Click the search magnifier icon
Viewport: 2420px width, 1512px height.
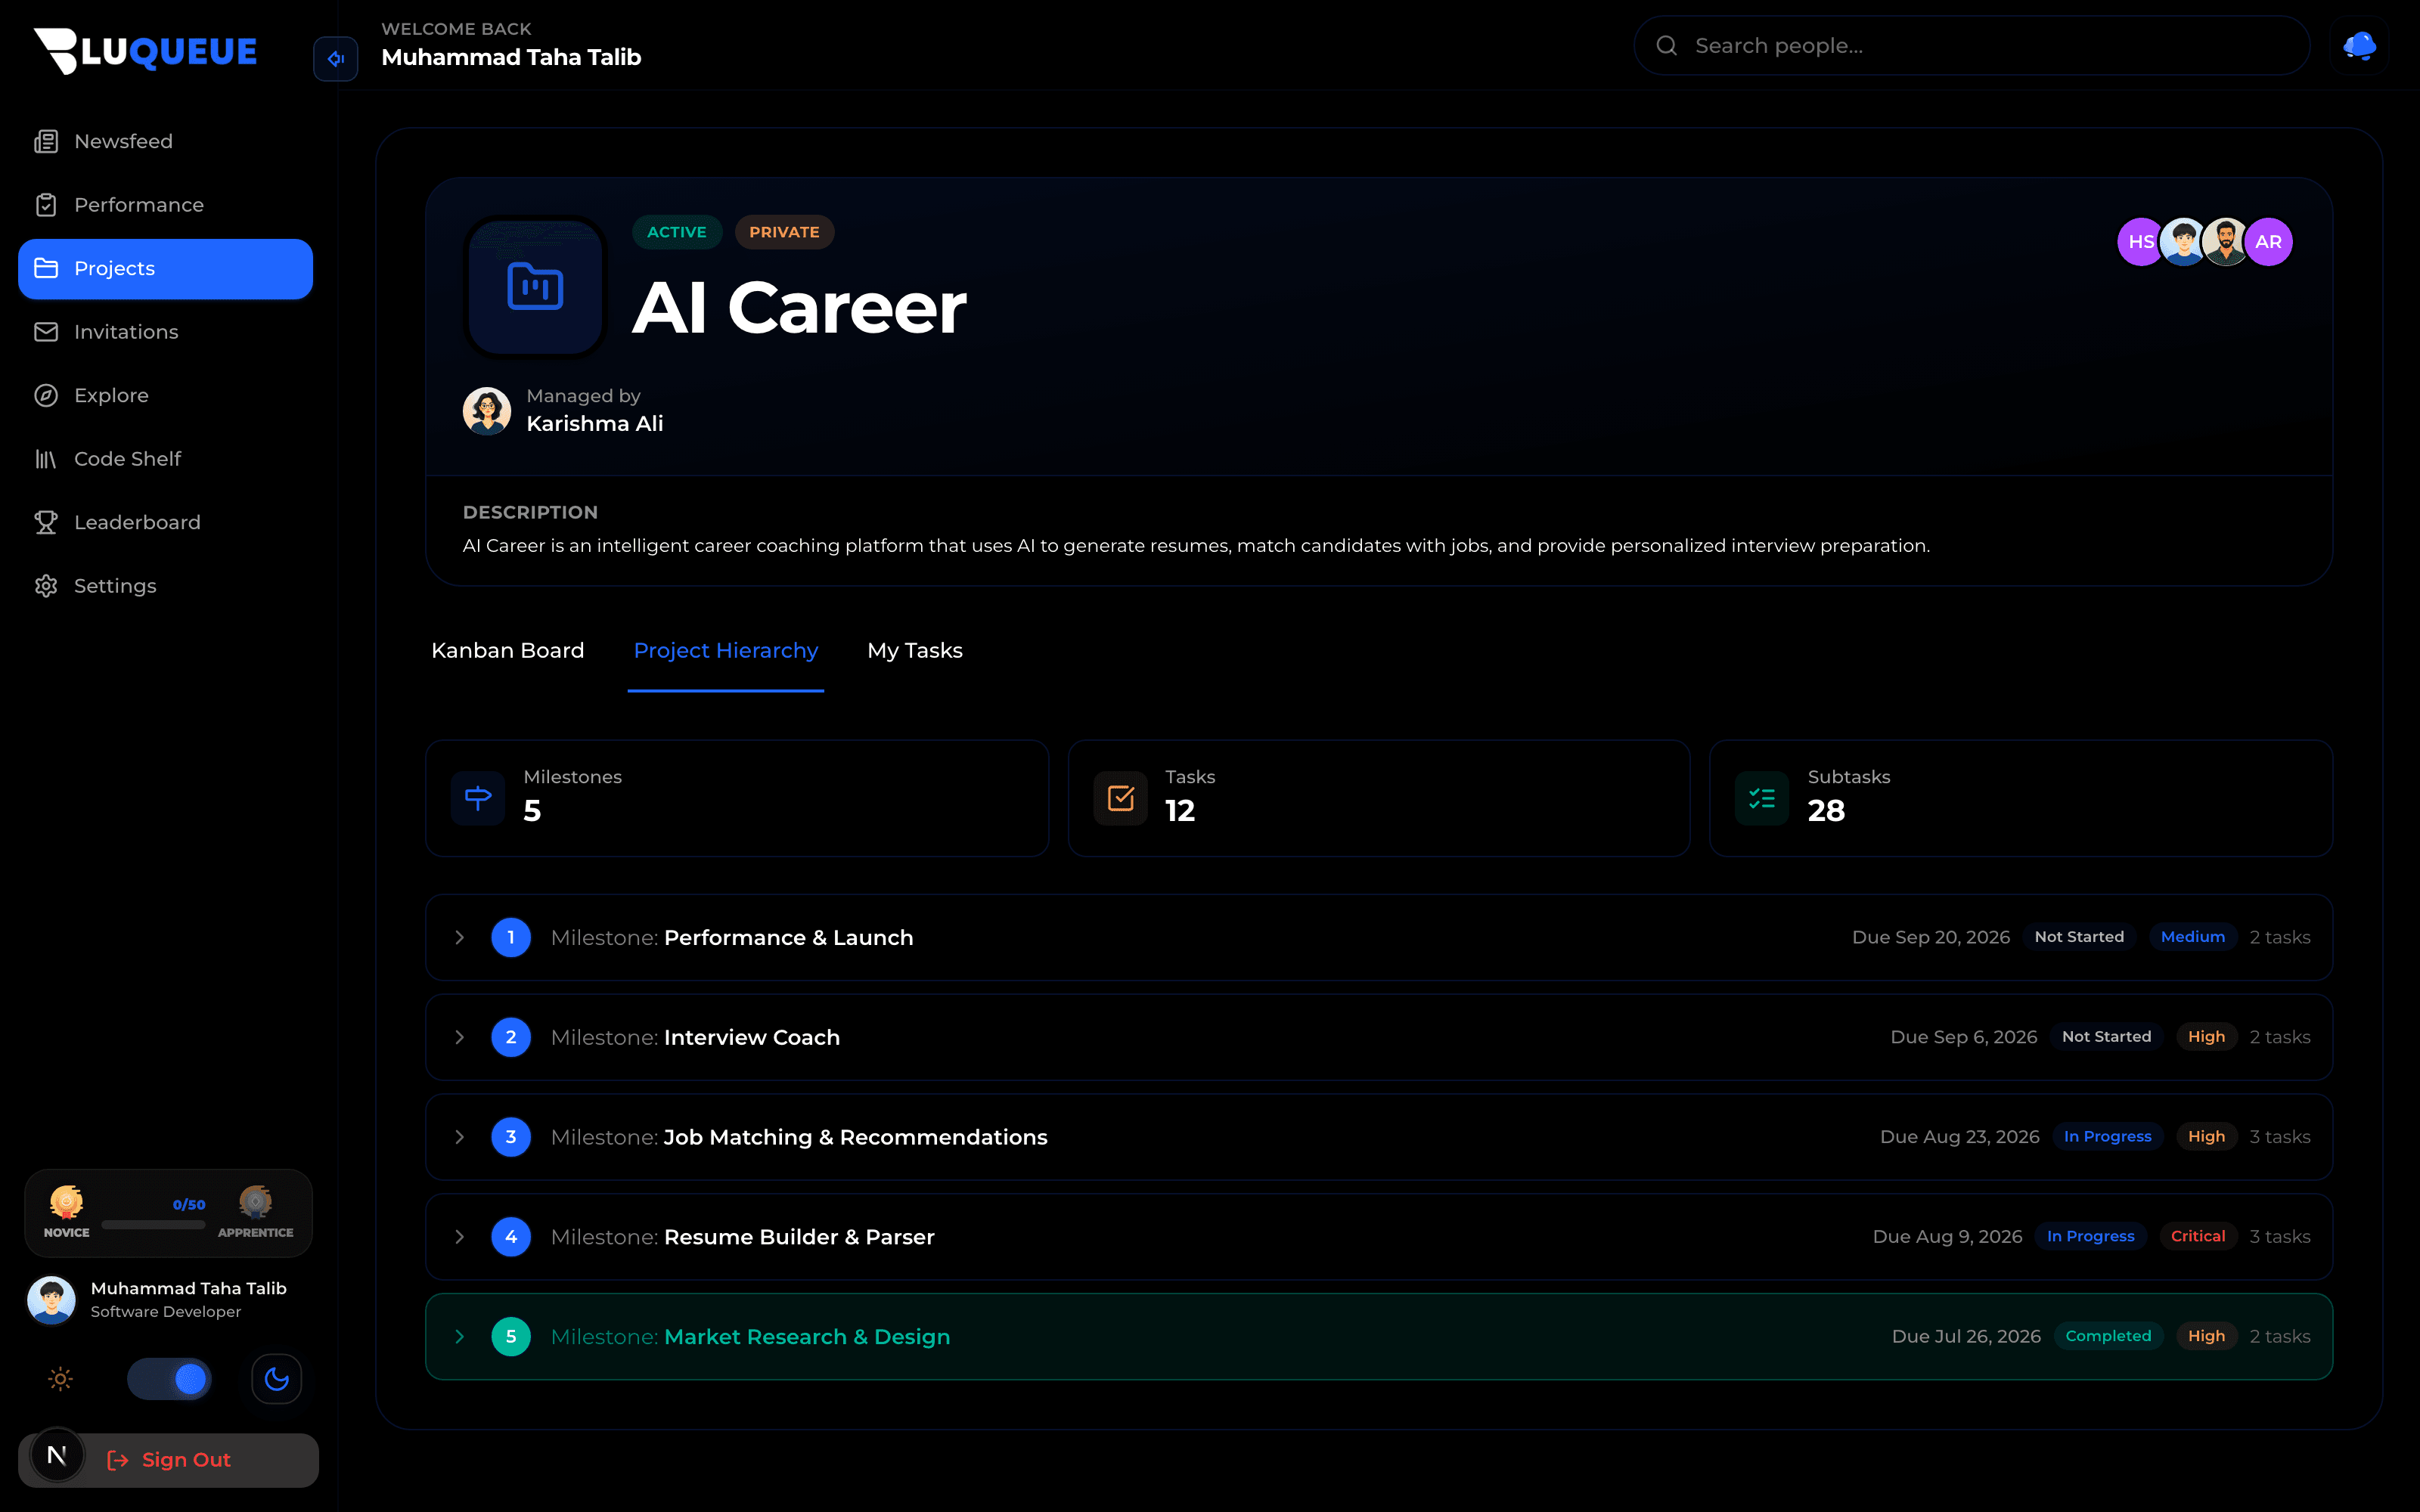tap(1666, 45)
